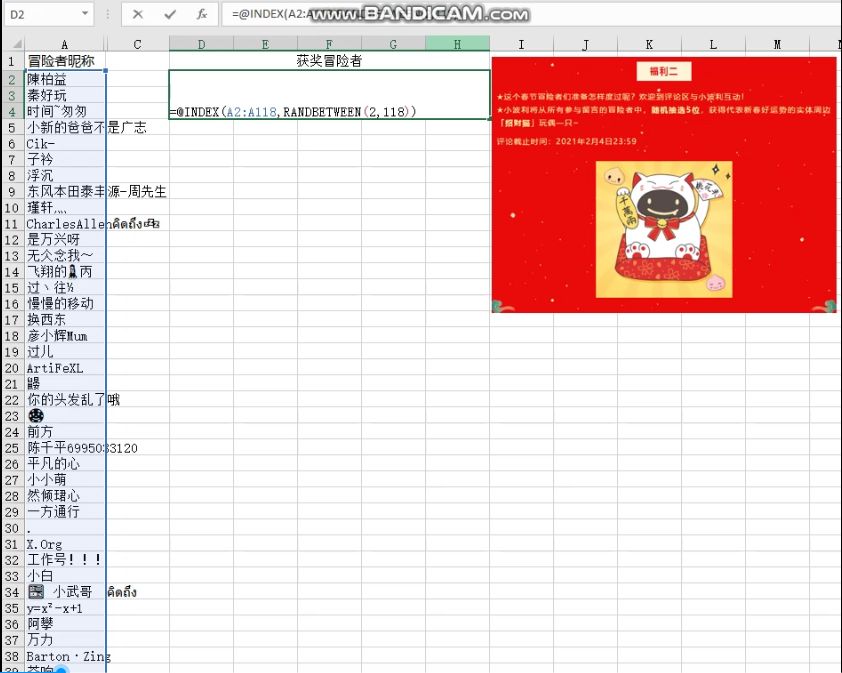Select the cell containing 小白
Image resolution: width=842 pixels, height=673 pixels.
(x=64, y=576)
